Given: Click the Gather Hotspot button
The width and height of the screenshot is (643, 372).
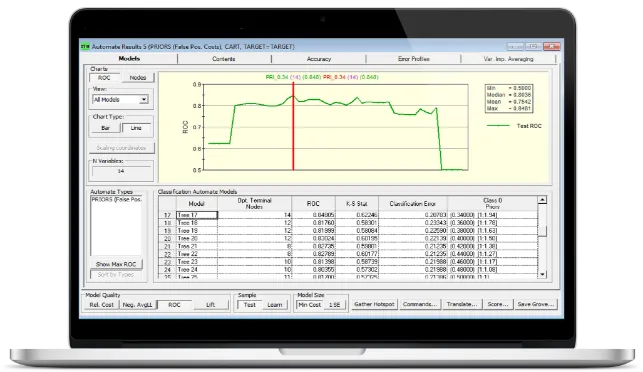Looking at the screenshot, I should [x=374, y=304].
